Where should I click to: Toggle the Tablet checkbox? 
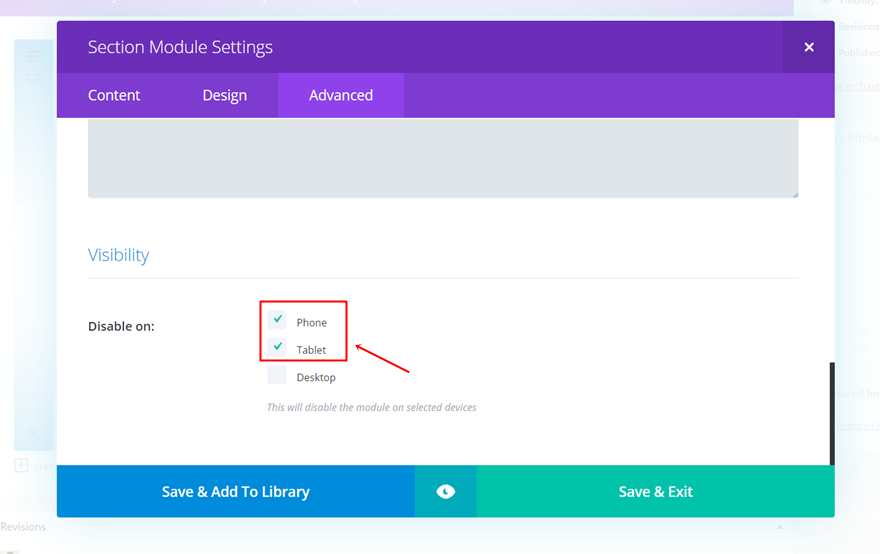coord(277,347)
